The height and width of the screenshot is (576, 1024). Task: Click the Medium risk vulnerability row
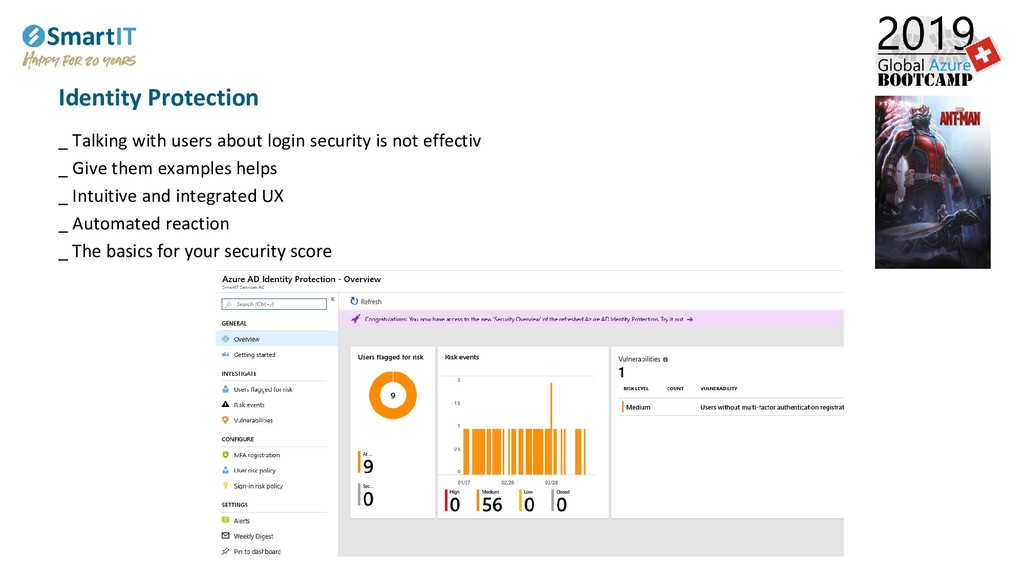[x=730, y=407]
